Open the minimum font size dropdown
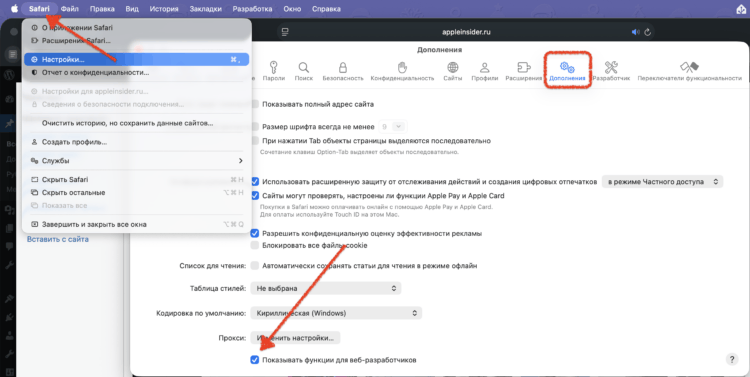750x377 pixels. tap(392, 127)
